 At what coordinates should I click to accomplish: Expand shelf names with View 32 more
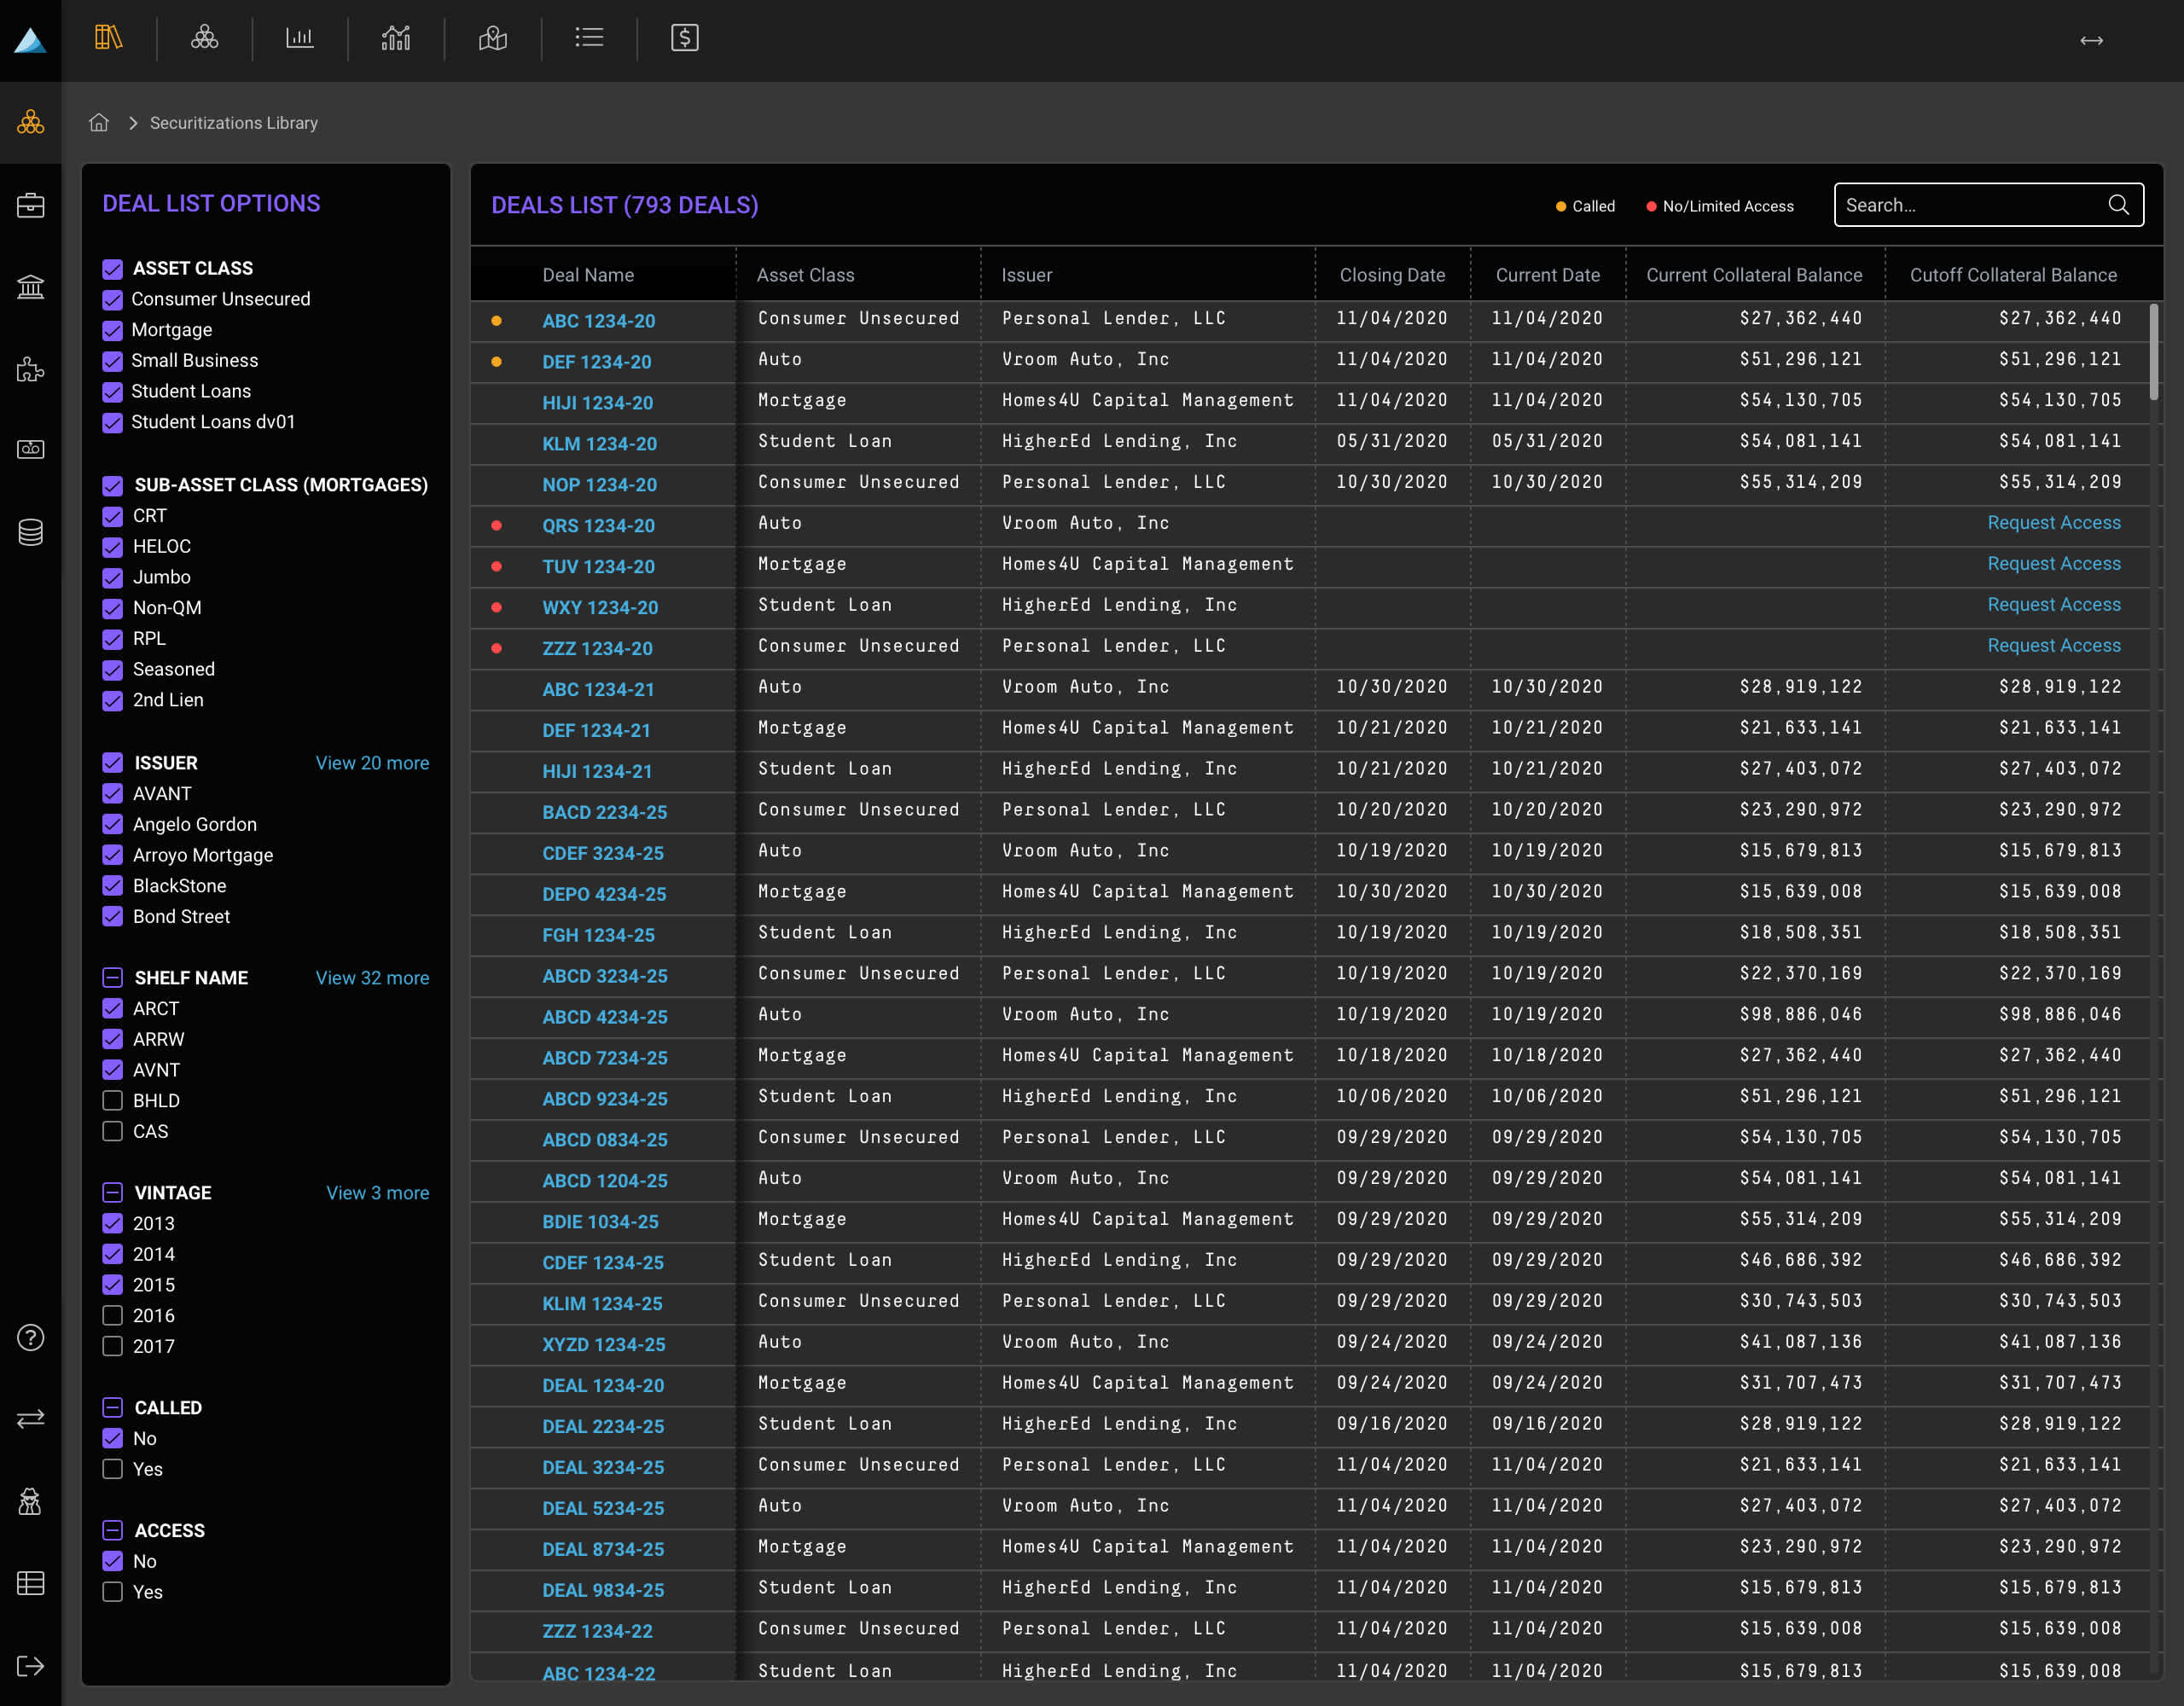pyautogui.click(x=372, y=978)
